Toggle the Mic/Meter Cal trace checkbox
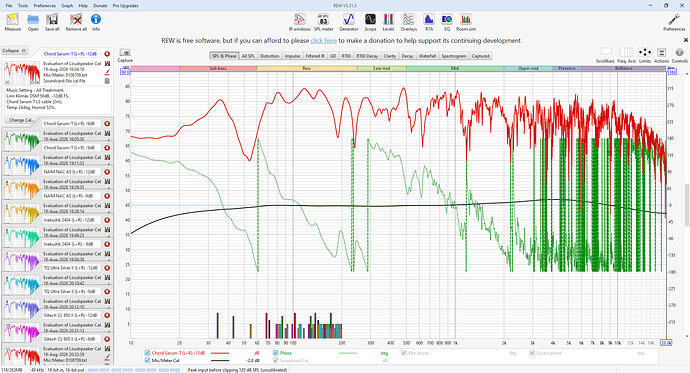690x373 pixels. point(147,360)
